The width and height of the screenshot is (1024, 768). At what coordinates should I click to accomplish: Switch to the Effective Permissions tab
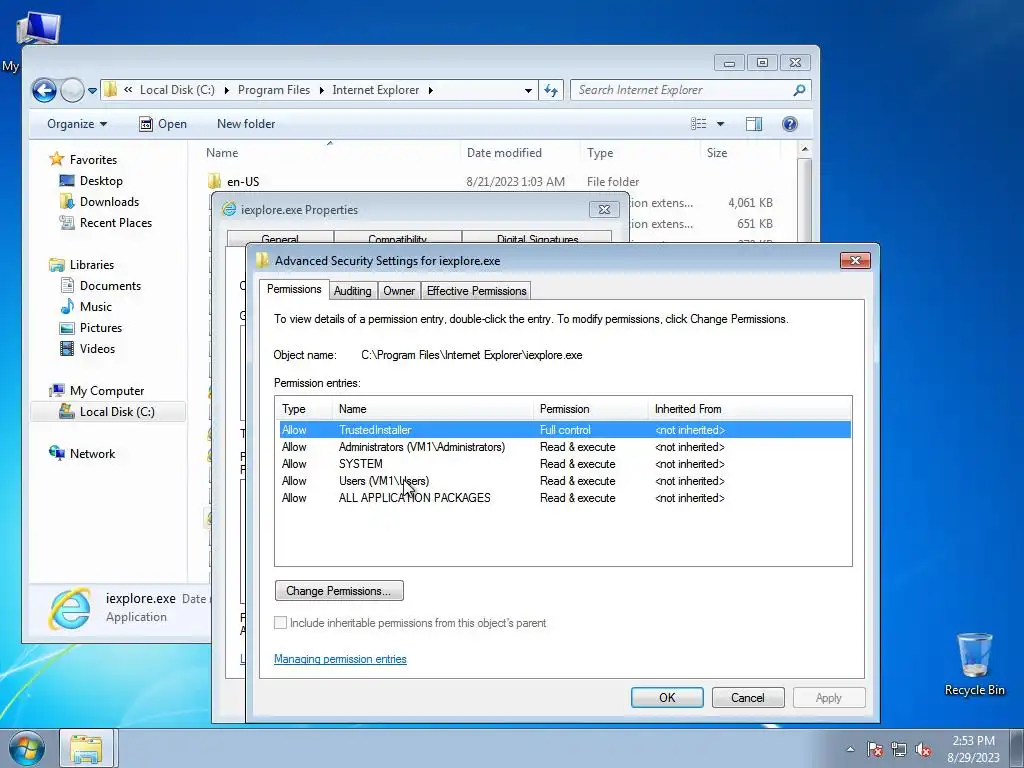point(476,291)
